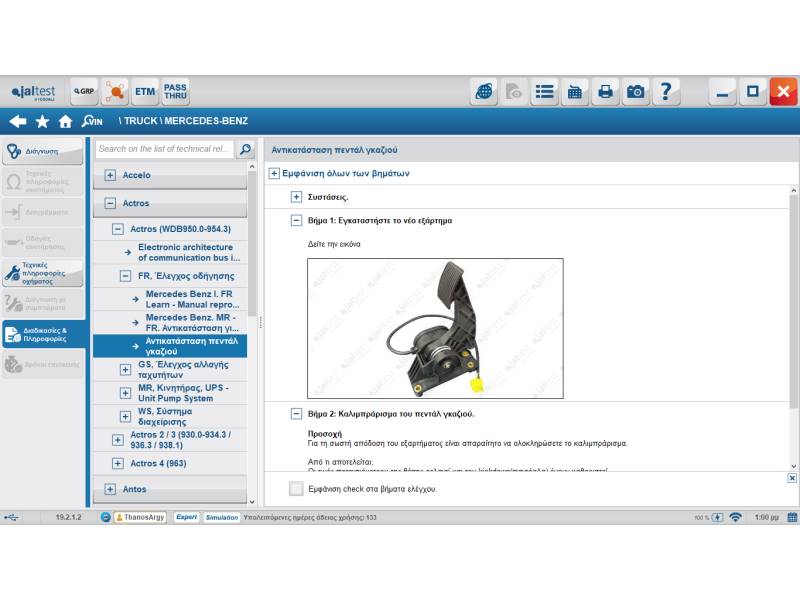Collapse the Actros (WDB950.0-954.3) node

[x=118, y=229]
